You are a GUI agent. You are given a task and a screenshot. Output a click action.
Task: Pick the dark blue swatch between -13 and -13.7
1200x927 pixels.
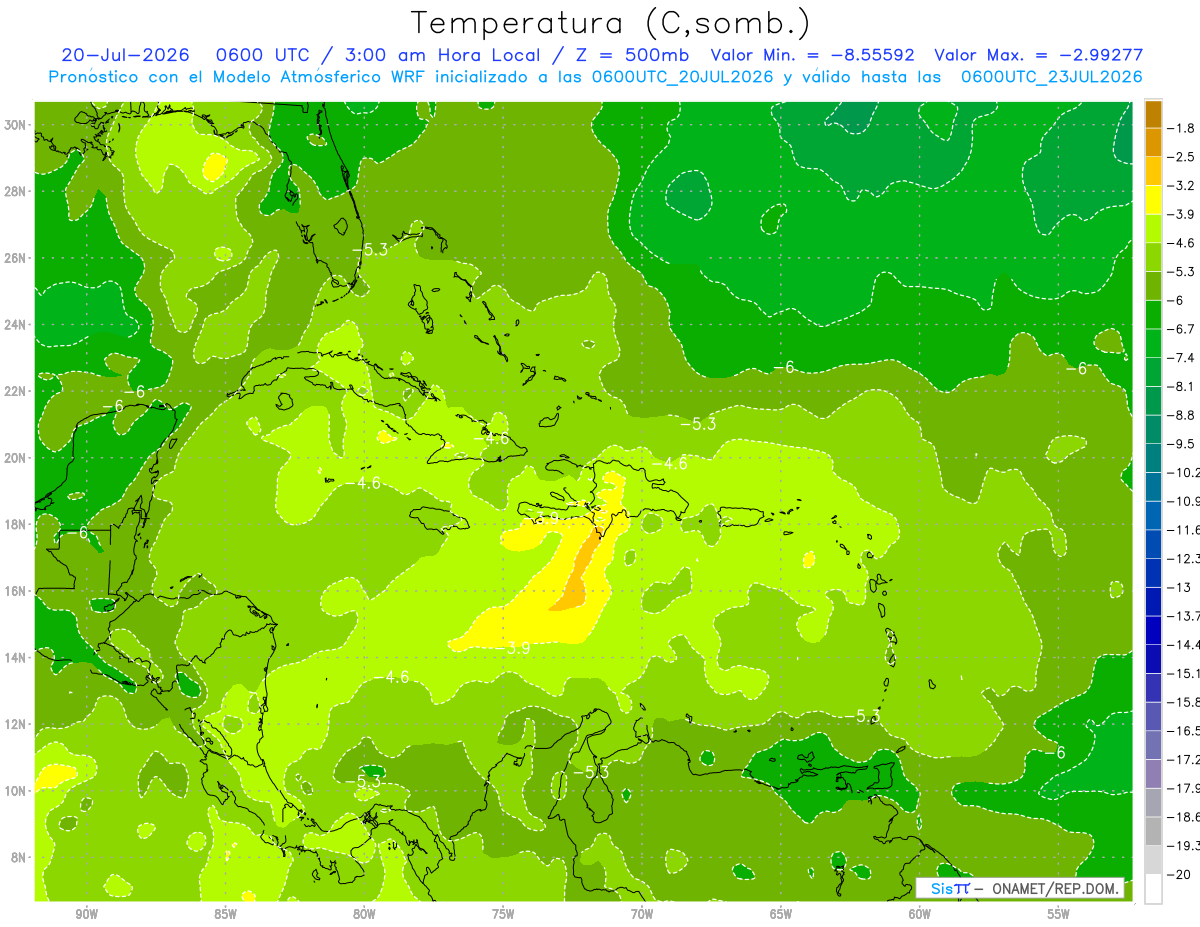coord(1153,601)
